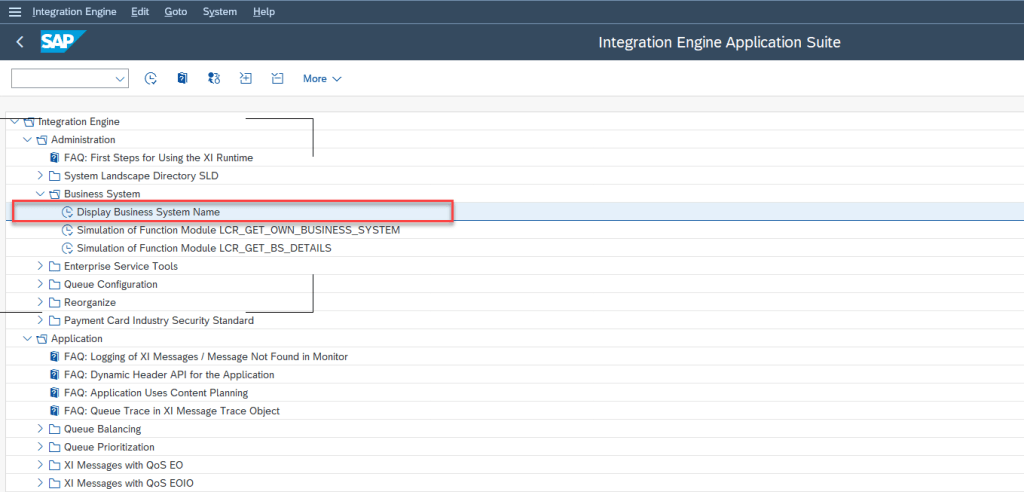The image size is (1024, 492).
Task: Click the third toolbar icon beside documentation
Action: tap(213, 78)
